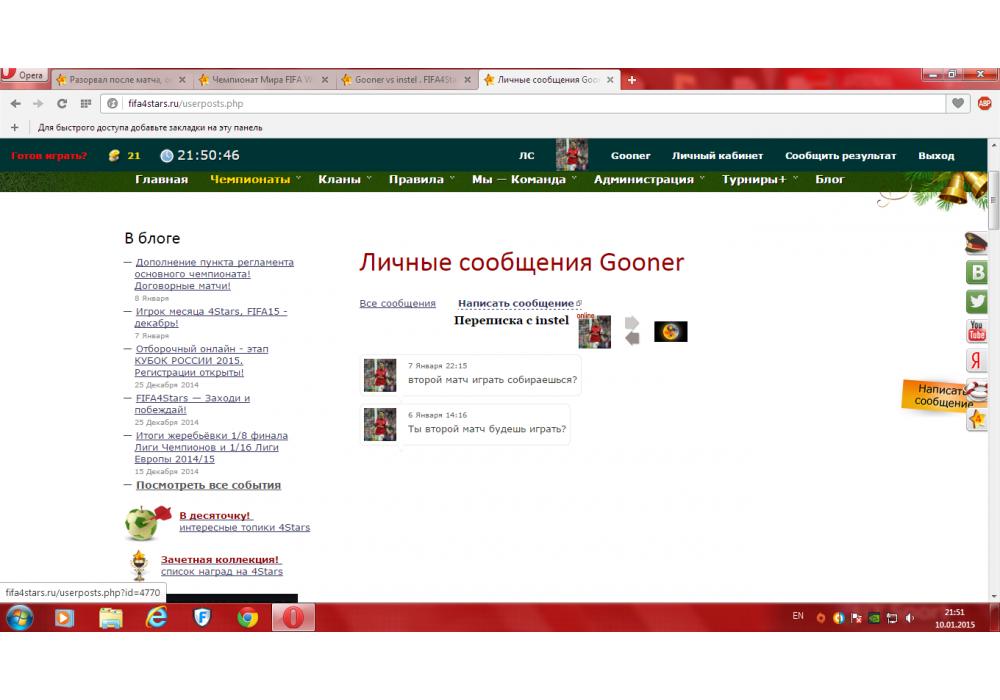Click instel's avatar thumbnail in conversation header

click(670, 331)
